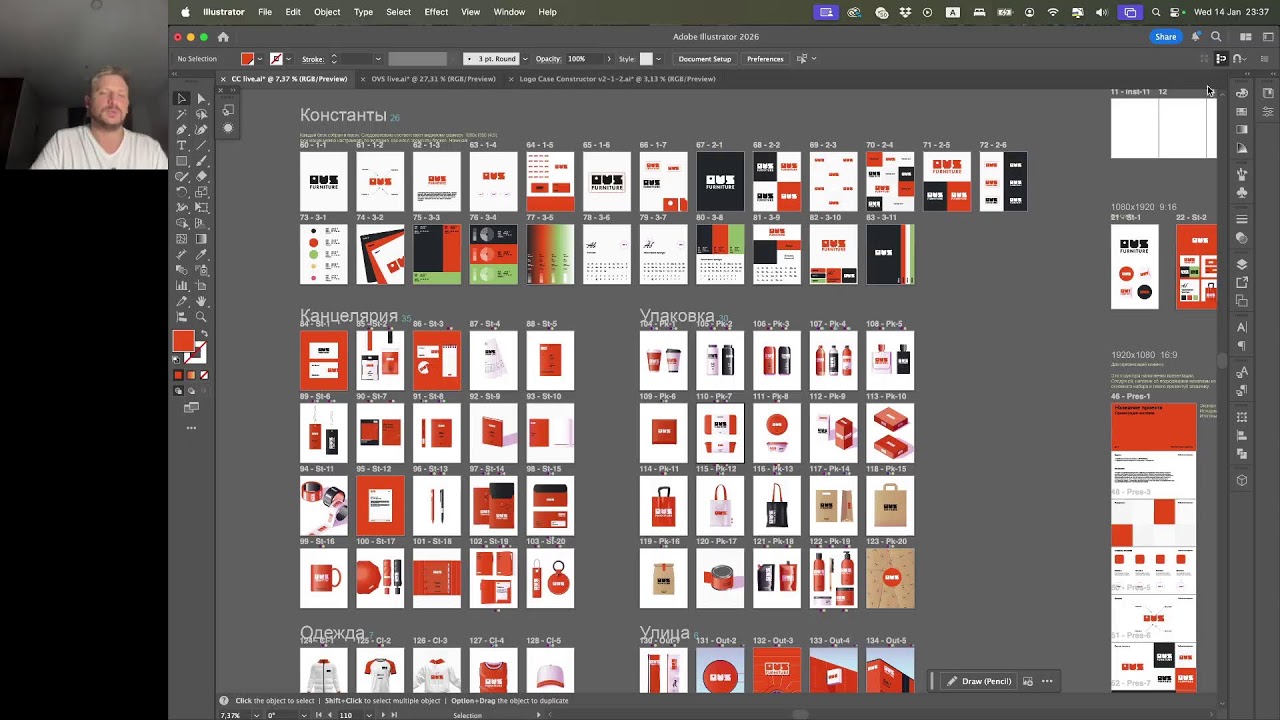Reset to default fill and stroke
The image size is (1280, 720).
pyautogui.click(x=176, y=360)
